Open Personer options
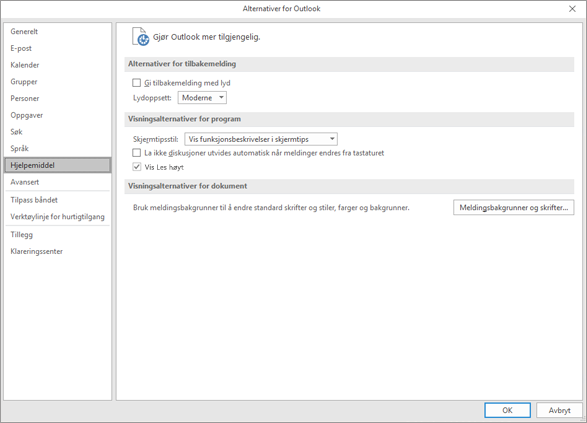Image resolution: width=587 pixels, height=423 pixels. click(x=58, y=98)
